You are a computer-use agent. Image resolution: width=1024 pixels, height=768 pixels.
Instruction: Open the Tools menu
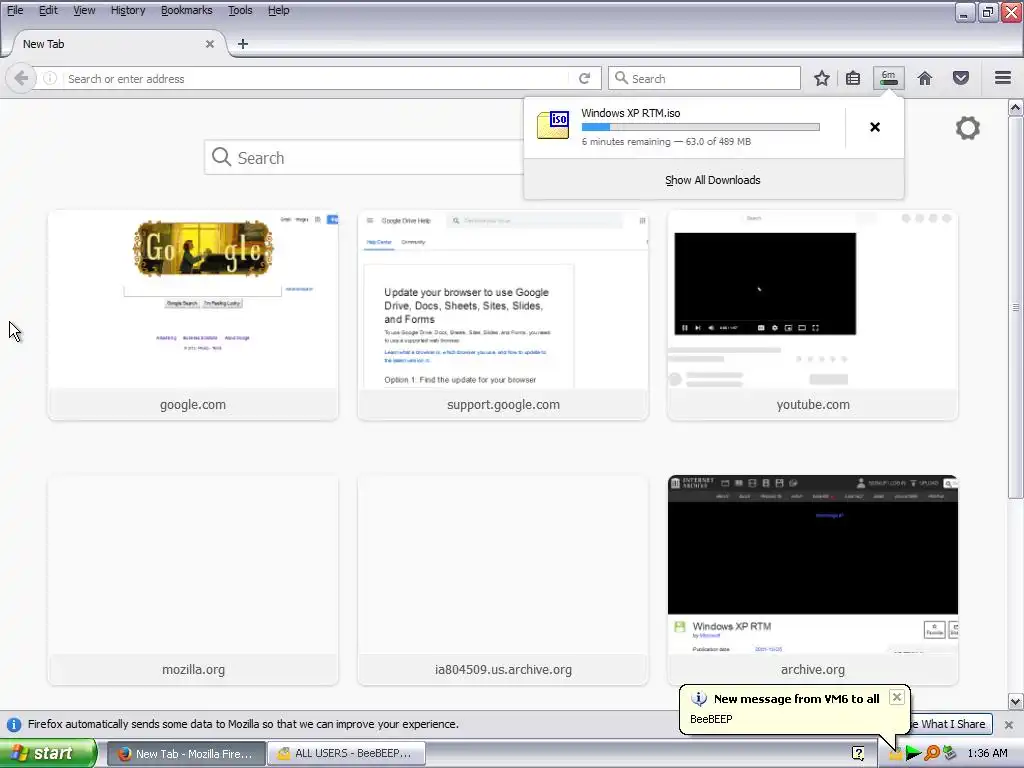click(240, 10)
